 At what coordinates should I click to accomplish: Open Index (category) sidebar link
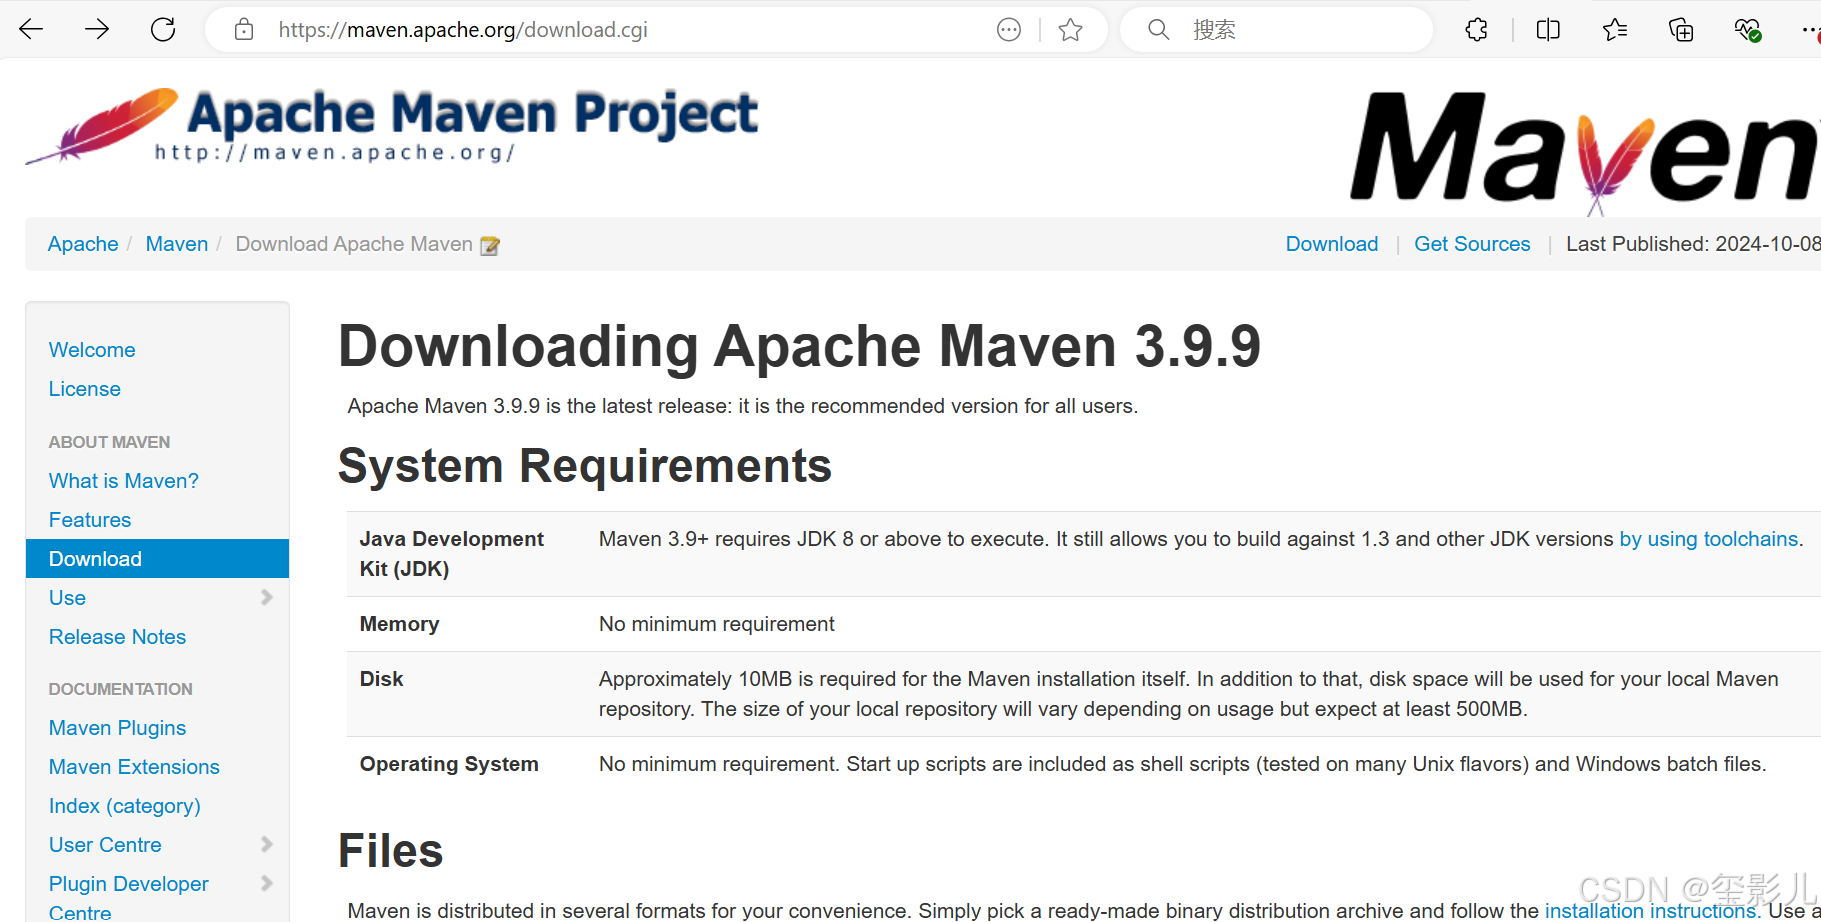coord(125,806)
